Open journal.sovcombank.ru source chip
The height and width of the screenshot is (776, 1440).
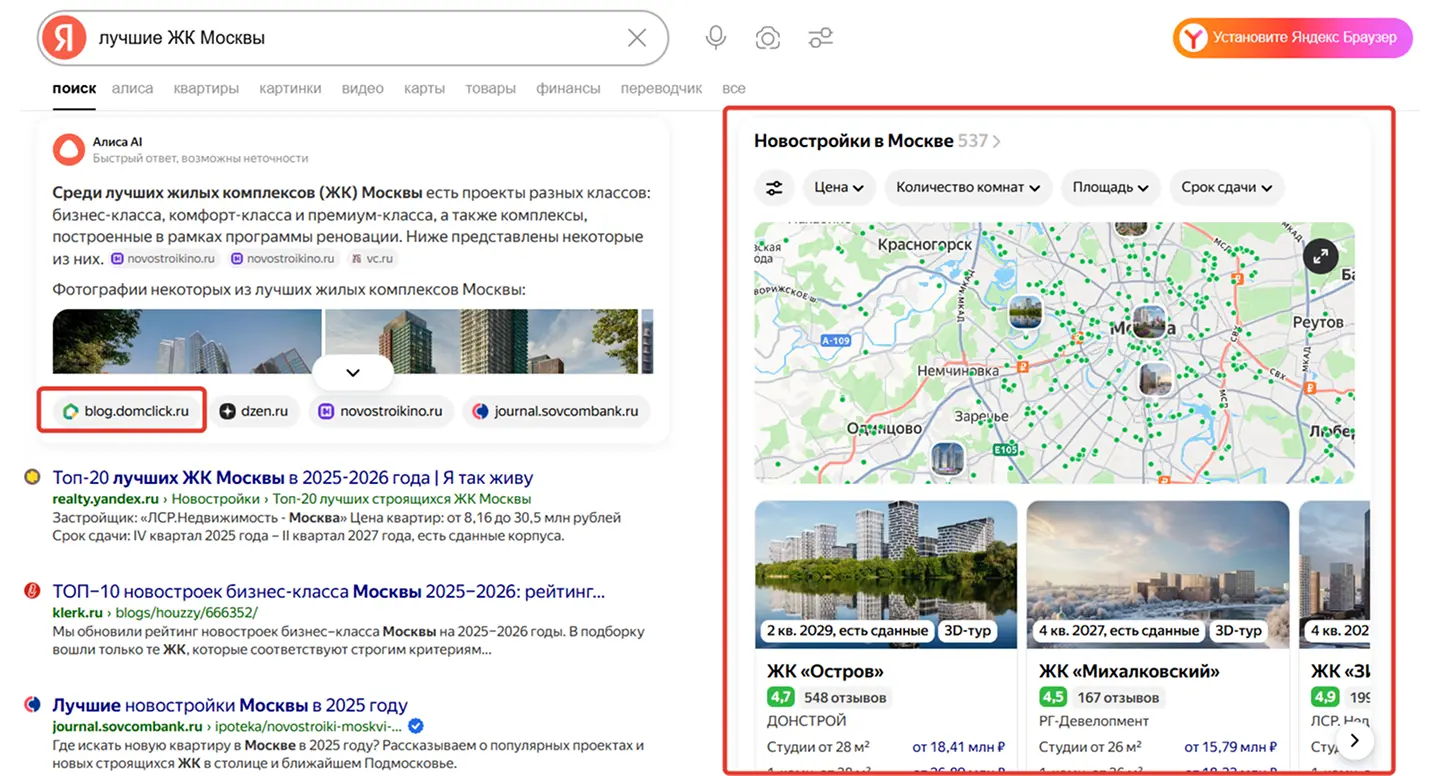[x=556, y=410]
